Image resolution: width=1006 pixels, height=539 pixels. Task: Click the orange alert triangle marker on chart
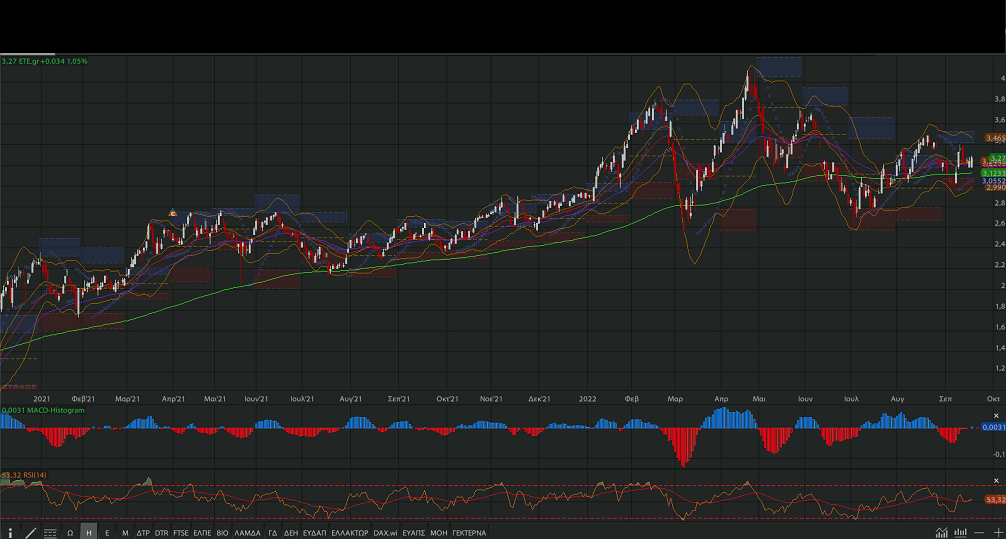tap(172, 212)
